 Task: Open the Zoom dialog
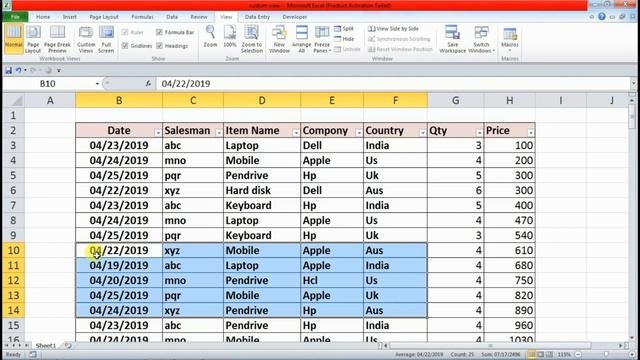pyautogui.click(x=210, y=37)
